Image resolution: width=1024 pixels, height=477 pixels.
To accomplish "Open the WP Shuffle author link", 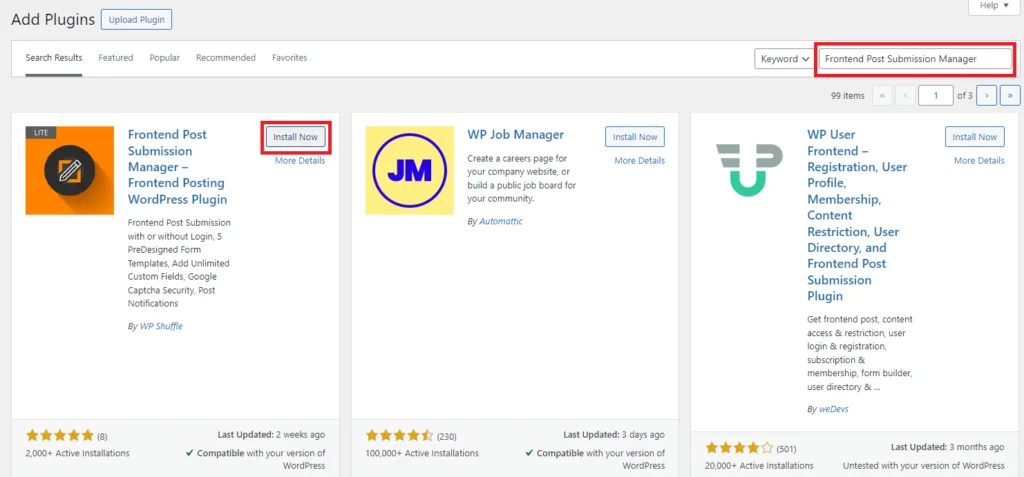I will (x=161, y=327).
